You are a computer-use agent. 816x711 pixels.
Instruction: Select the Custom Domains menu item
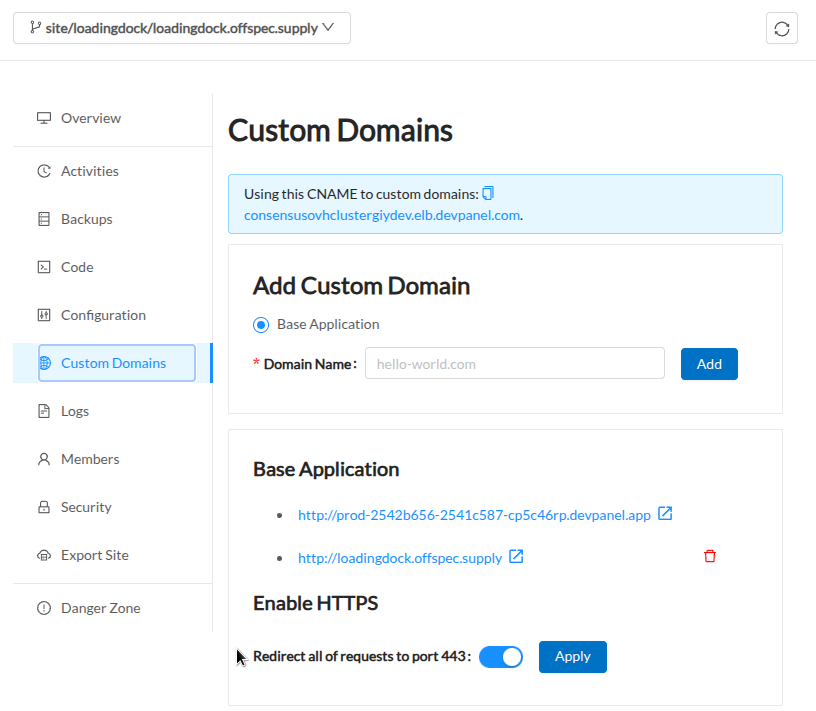point(112,363)
